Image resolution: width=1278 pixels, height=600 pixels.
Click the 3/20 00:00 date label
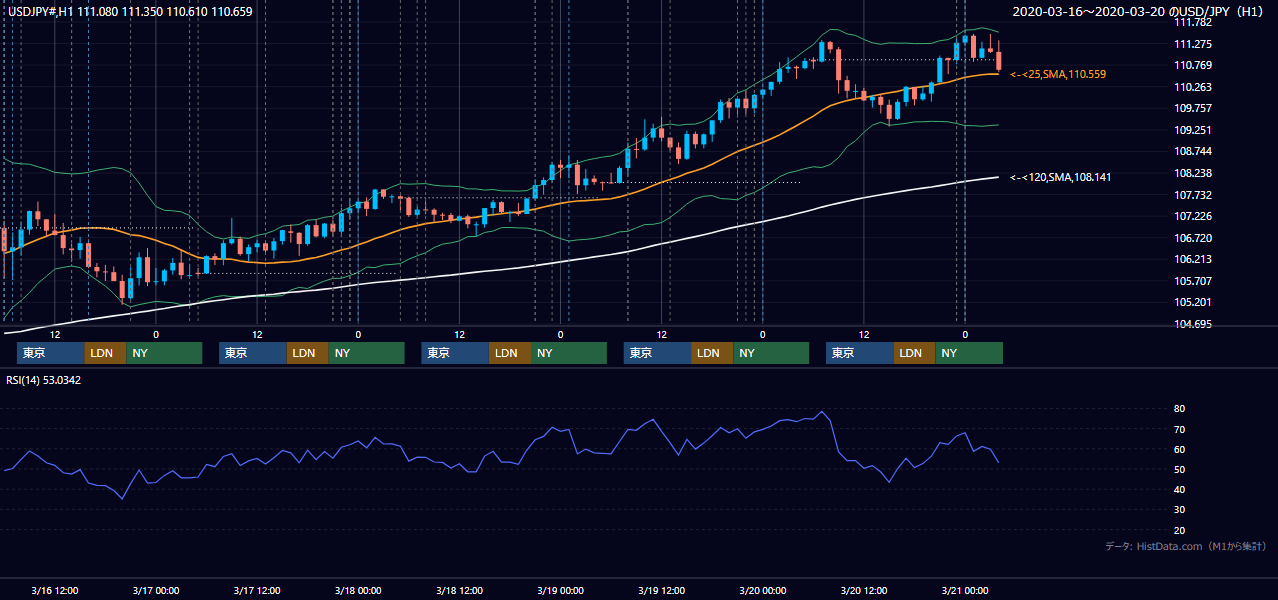tap(762, 590)
